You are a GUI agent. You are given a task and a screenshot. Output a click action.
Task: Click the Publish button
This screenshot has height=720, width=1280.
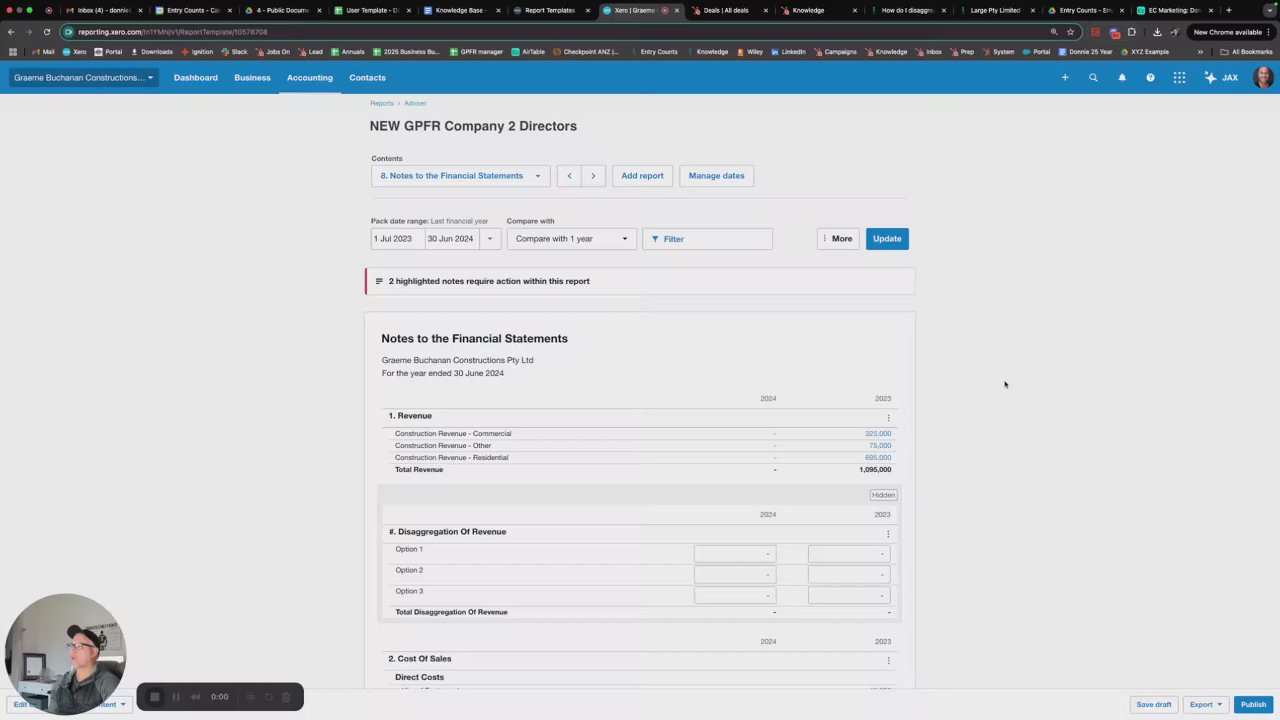click(1253, 704)
